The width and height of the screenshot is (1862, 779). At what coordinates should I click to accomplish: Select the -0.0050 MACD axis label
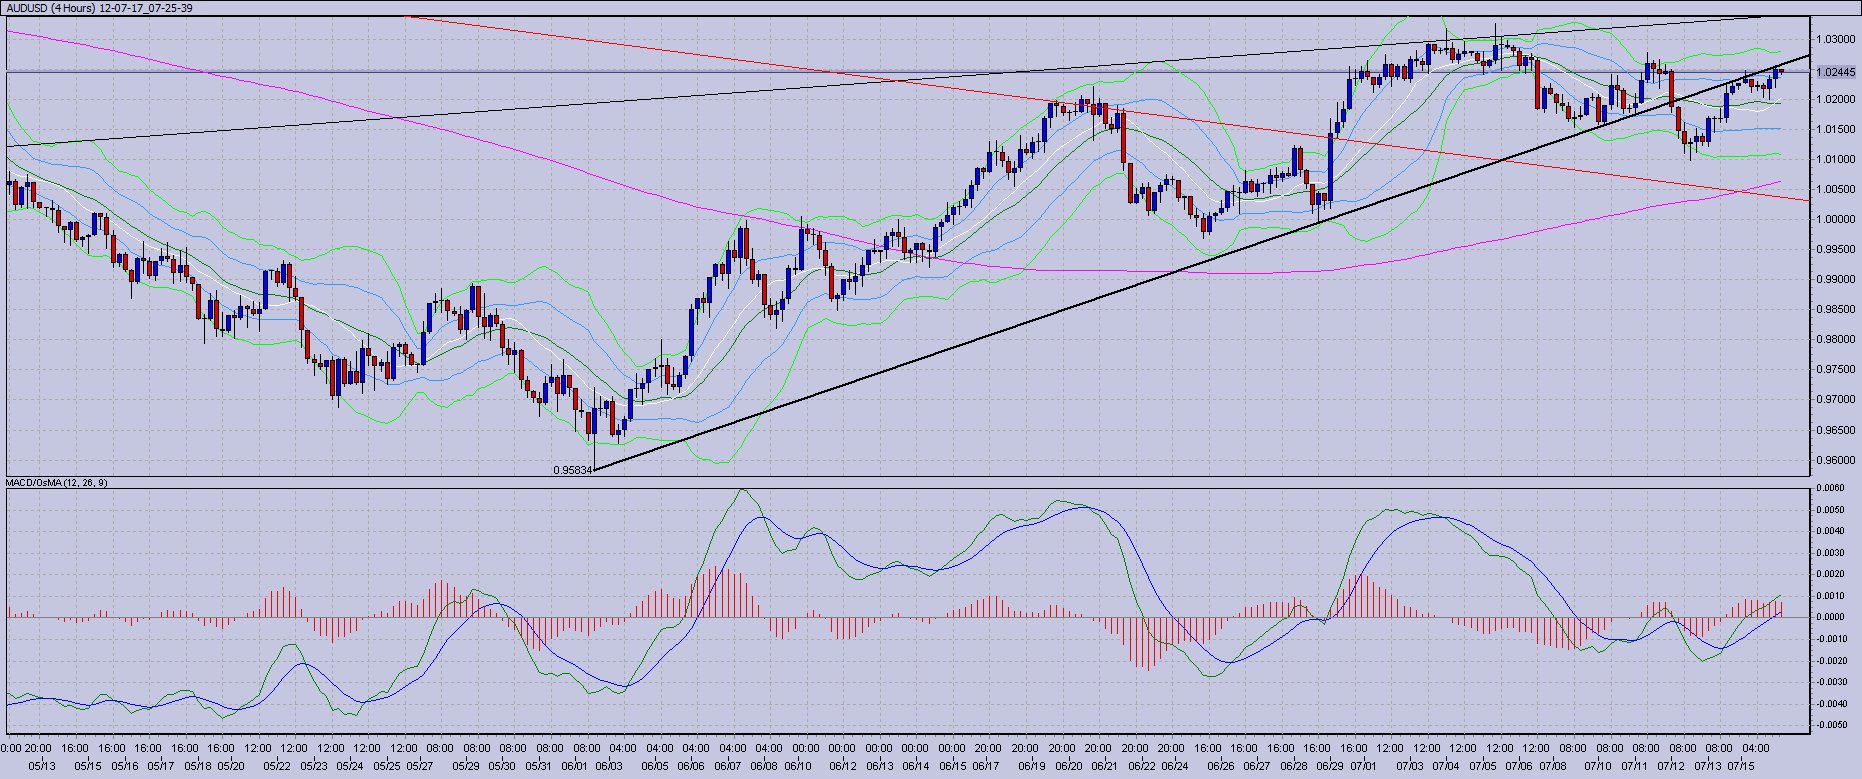pyautogui.click(x=1830, y=725)
